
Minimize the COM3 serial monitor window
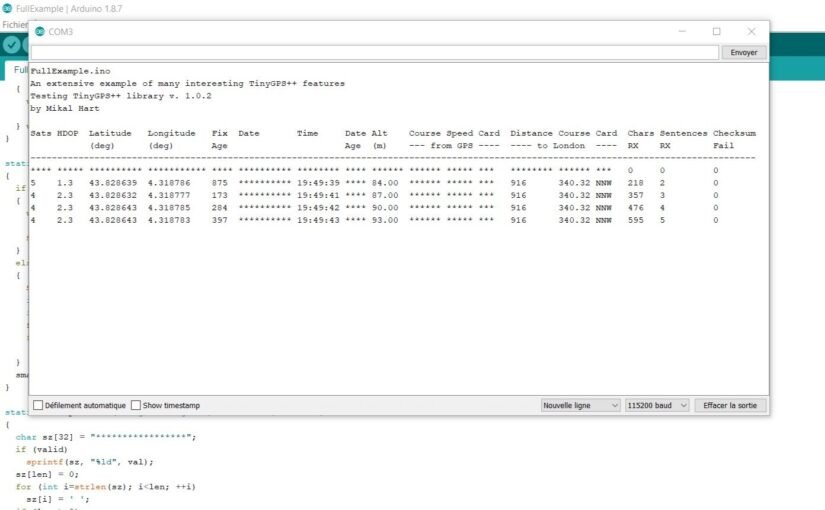point(682,32)
